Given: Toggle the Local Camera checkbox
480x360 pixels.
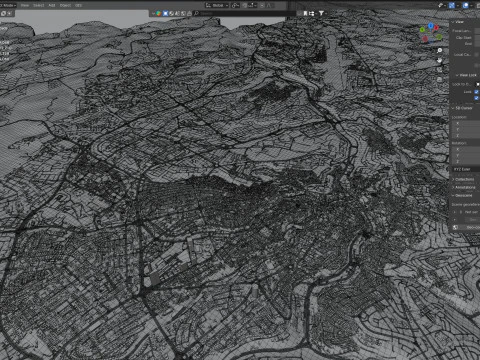Looking at the screenshot, I should pos(476,54).
